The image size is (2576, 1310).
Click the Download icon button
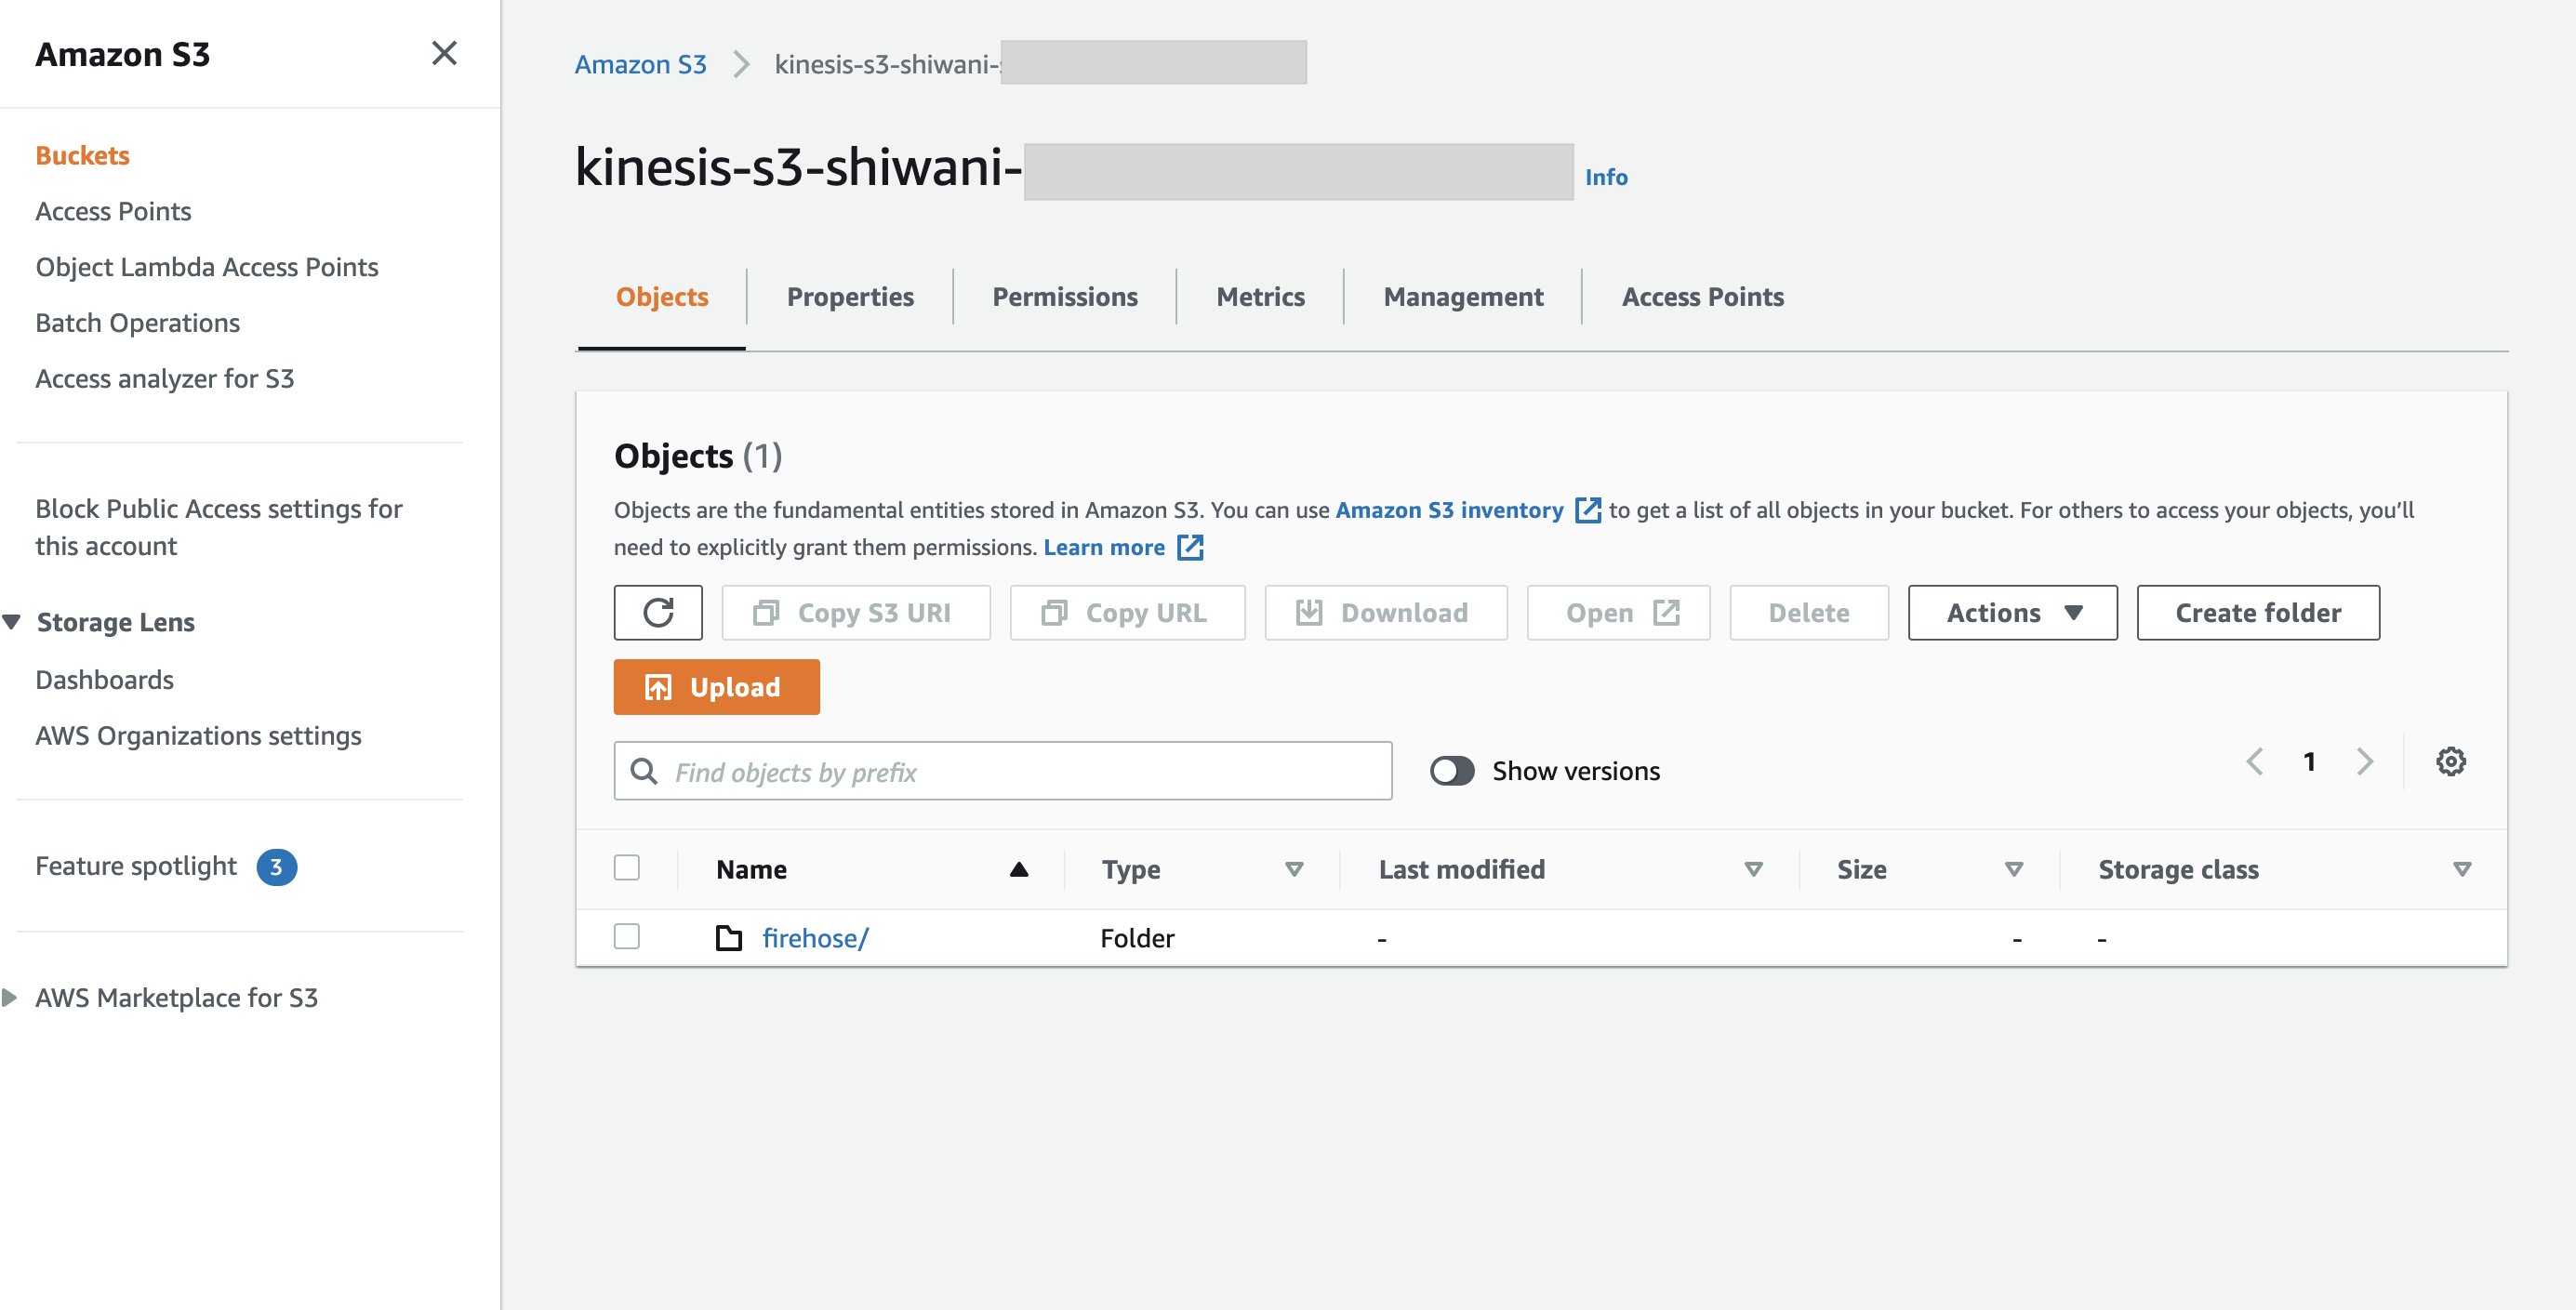pos(1308,612)
